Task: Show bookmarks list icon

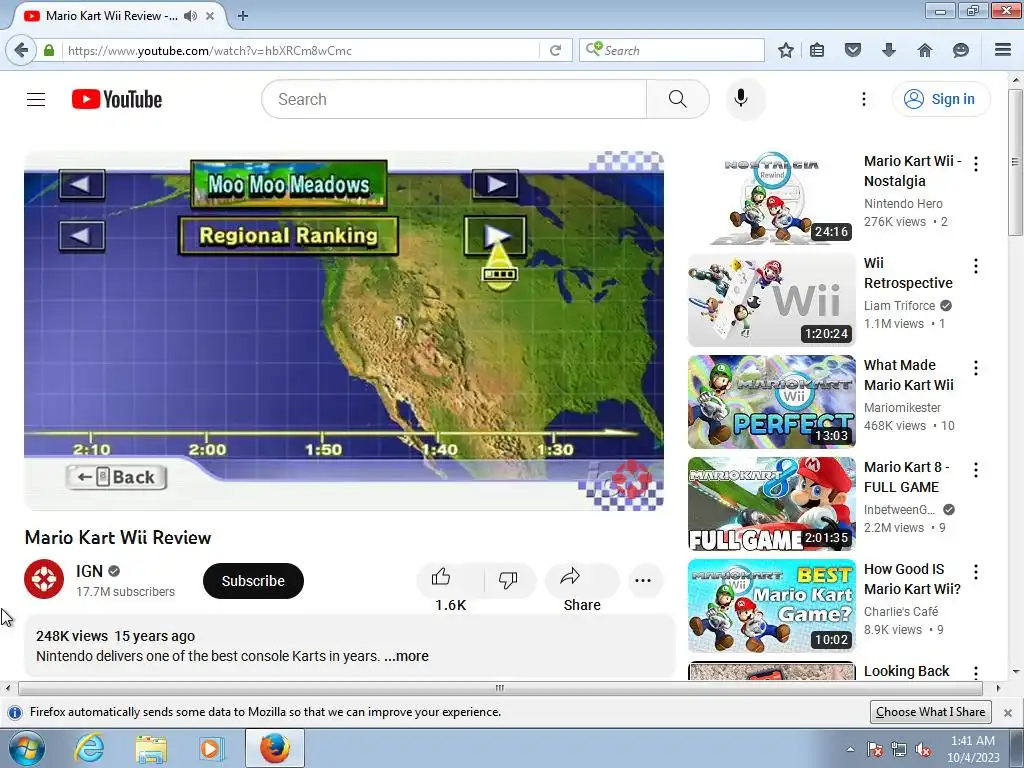Action: coord(817,50)
